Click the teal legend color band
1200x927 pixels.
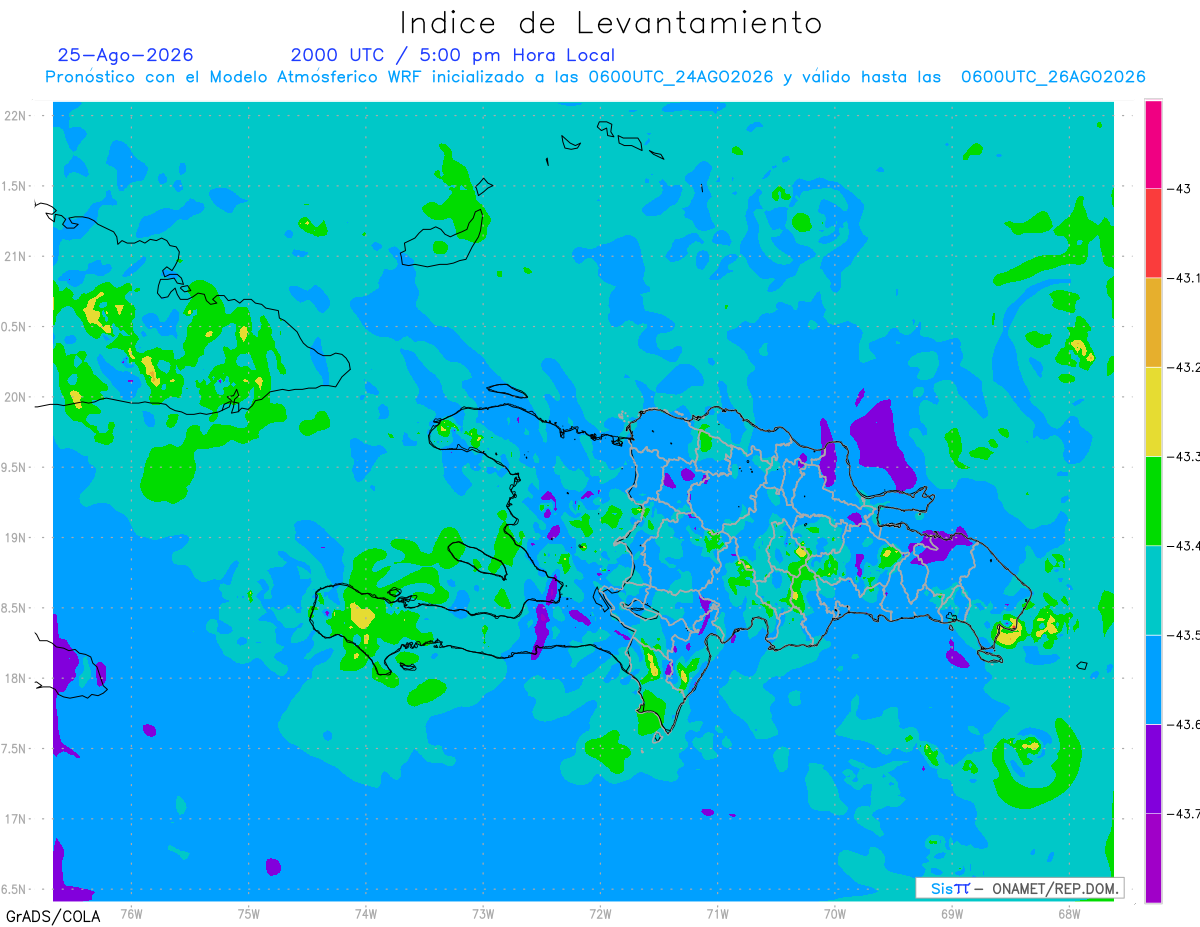point(1153,590)
